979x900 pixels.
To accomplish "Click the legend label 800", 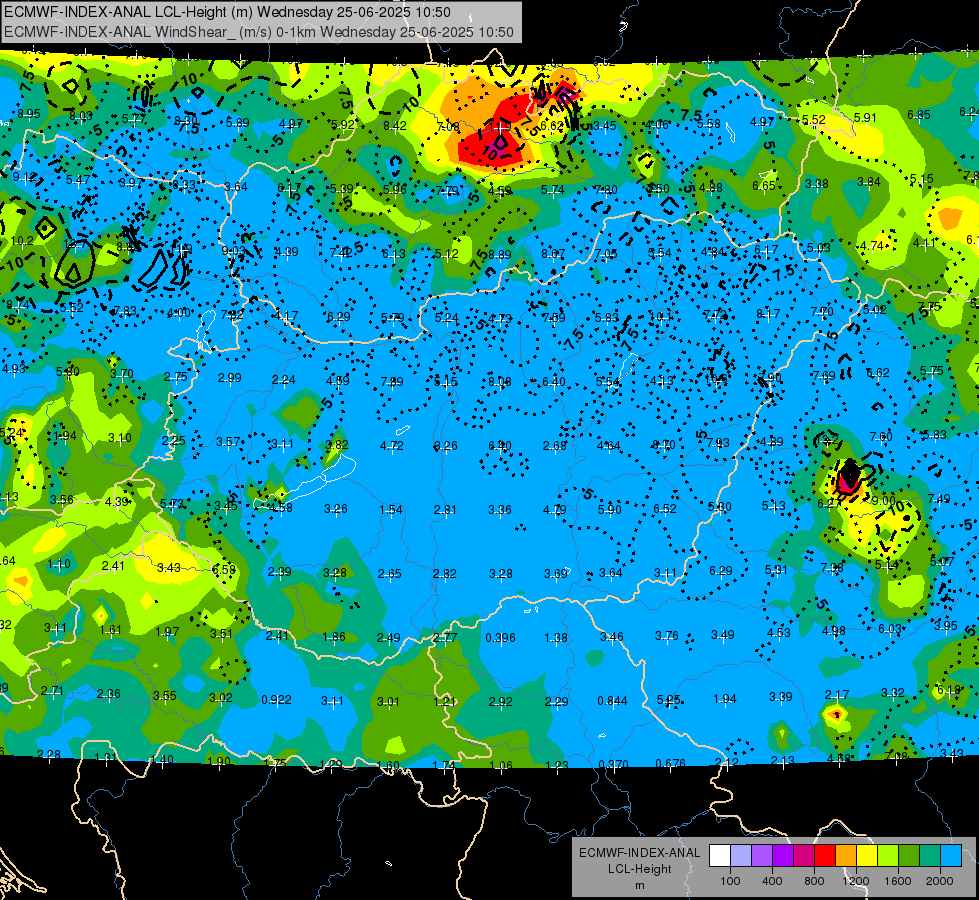I will click(x=814, y=881).
